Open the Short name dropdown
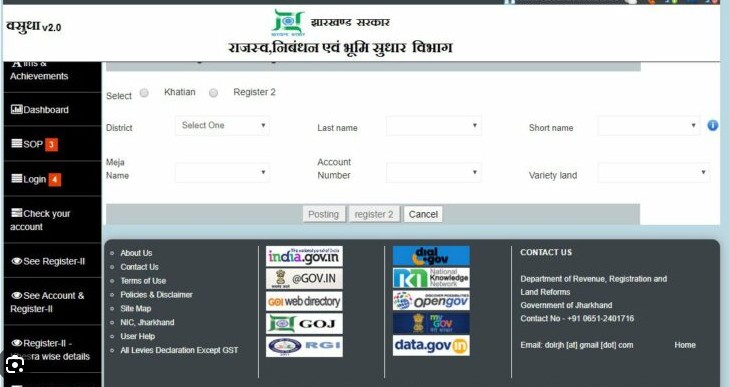Screen dimensions: 729x387 tap(649, 126)
